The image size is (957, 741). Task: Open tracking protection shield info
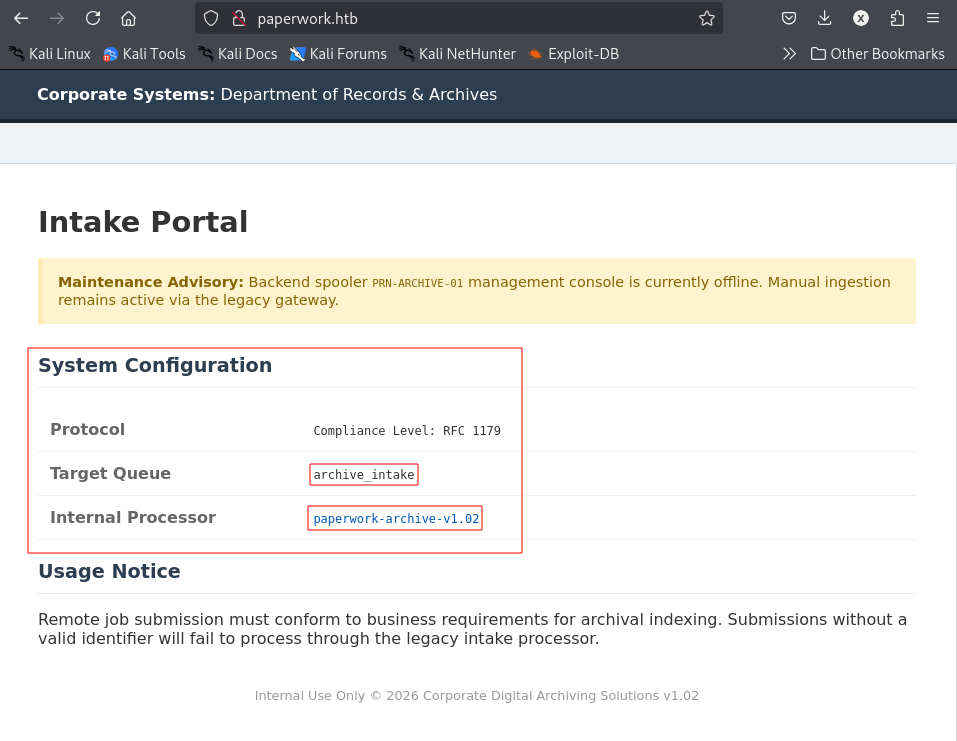[211, 18]
